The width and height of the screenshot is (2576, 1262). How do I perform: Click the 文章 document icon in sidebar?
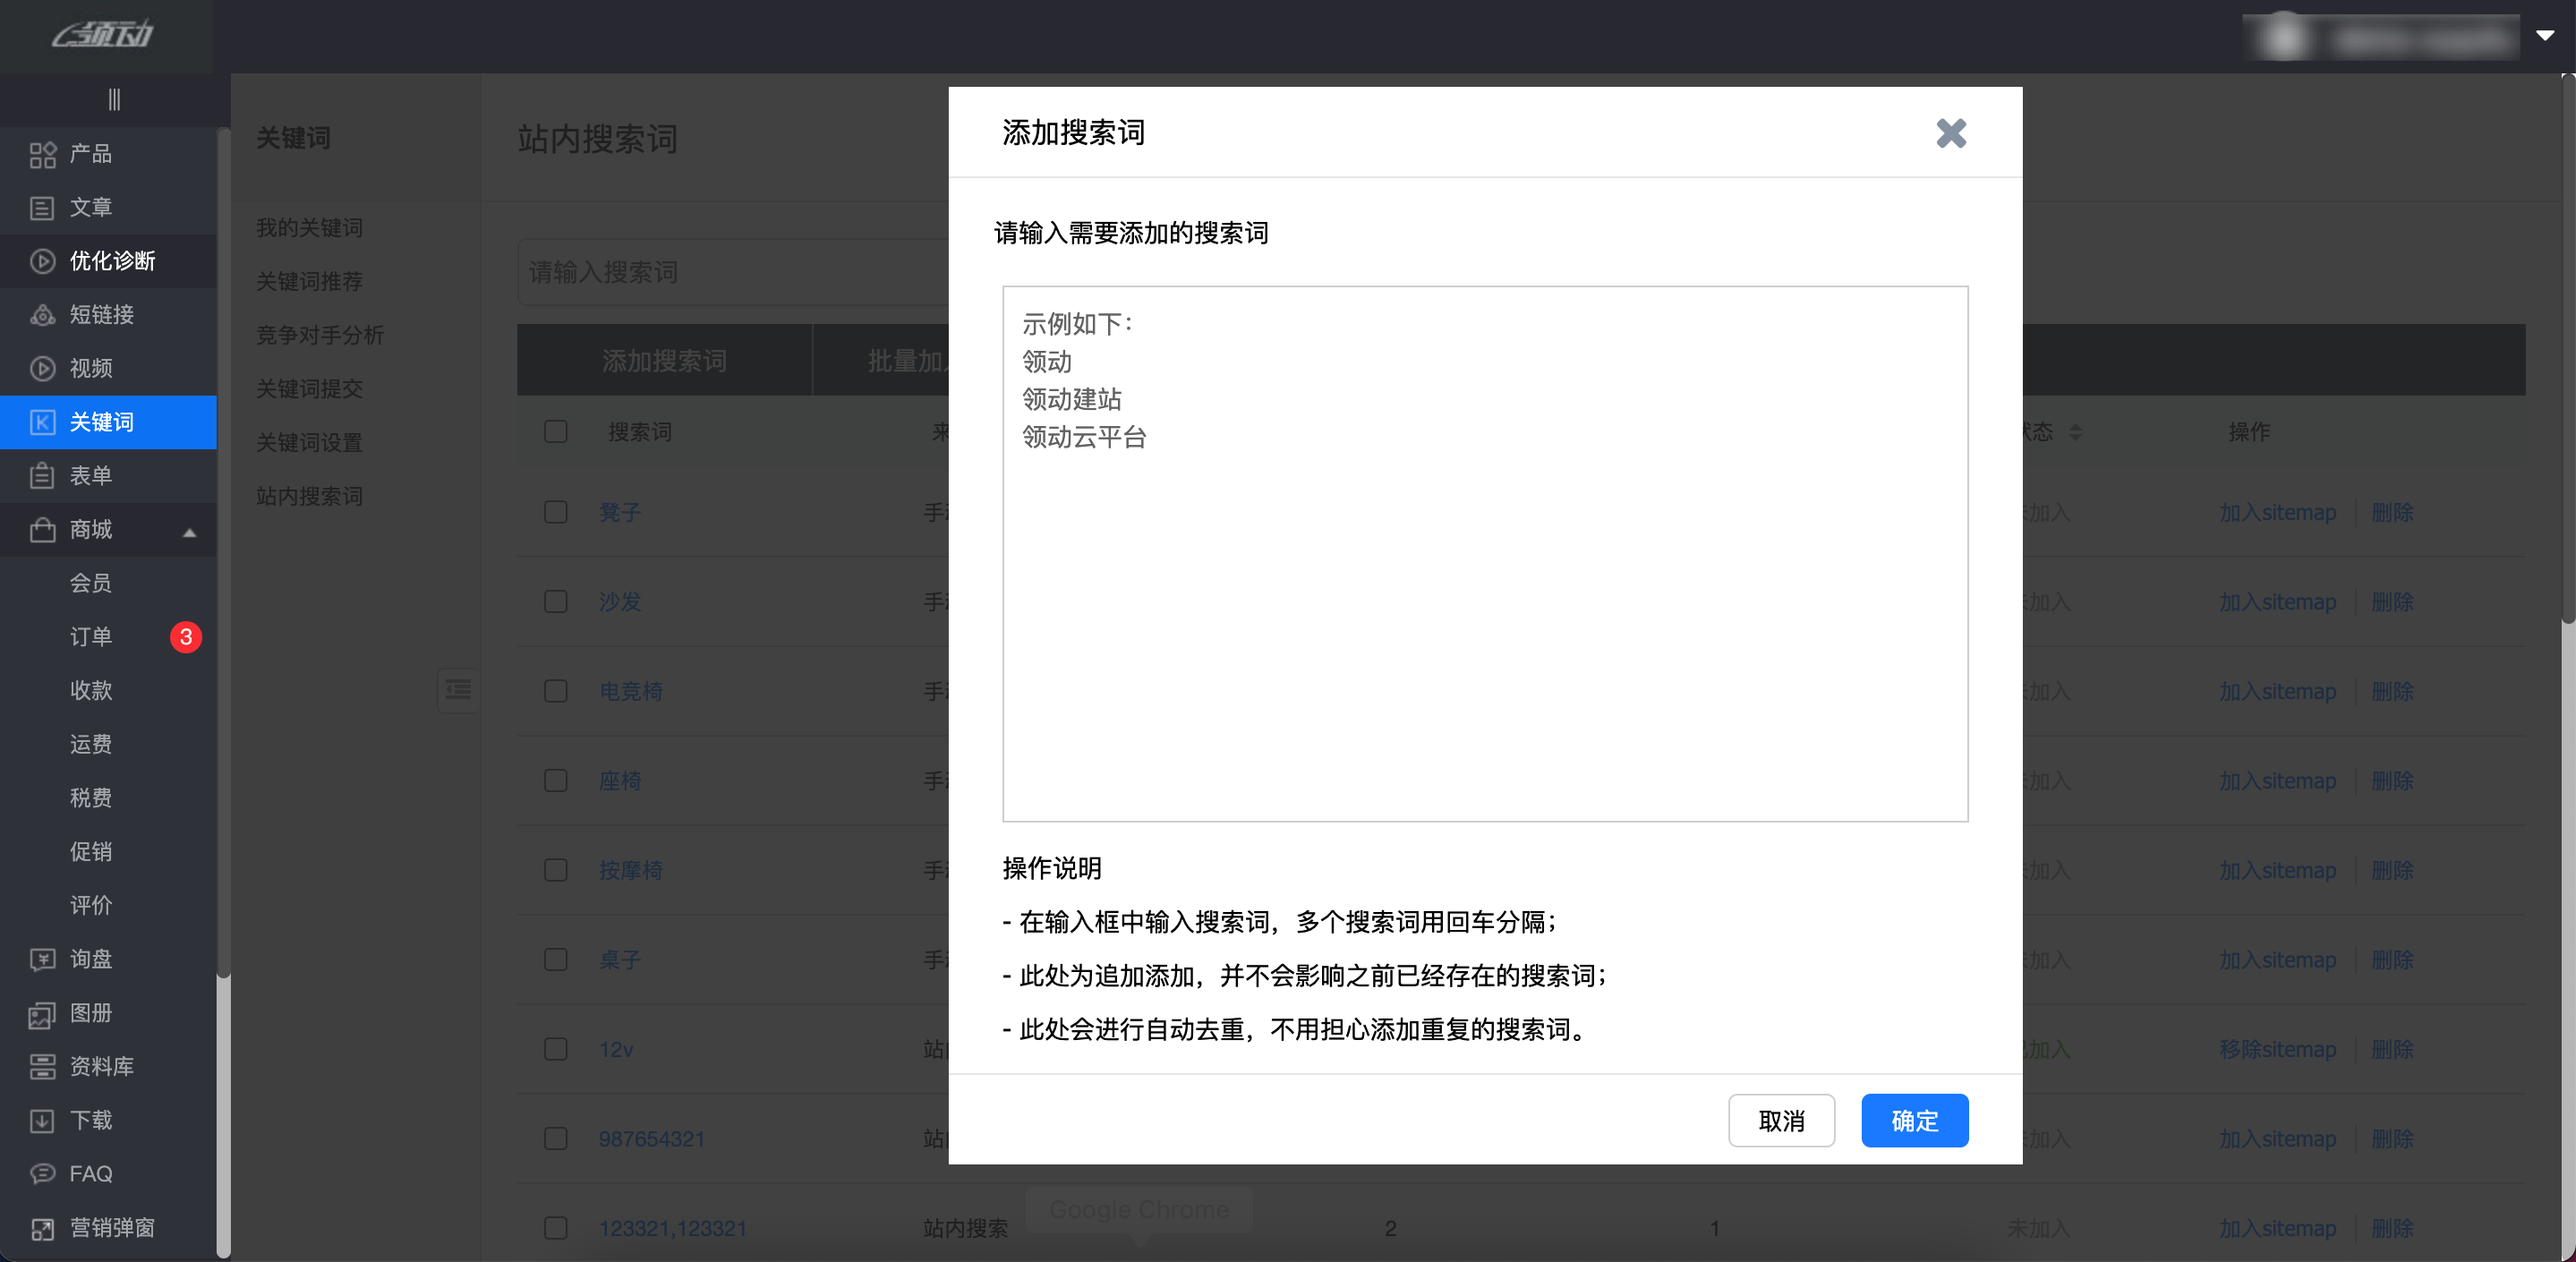(x=42, y=208)
